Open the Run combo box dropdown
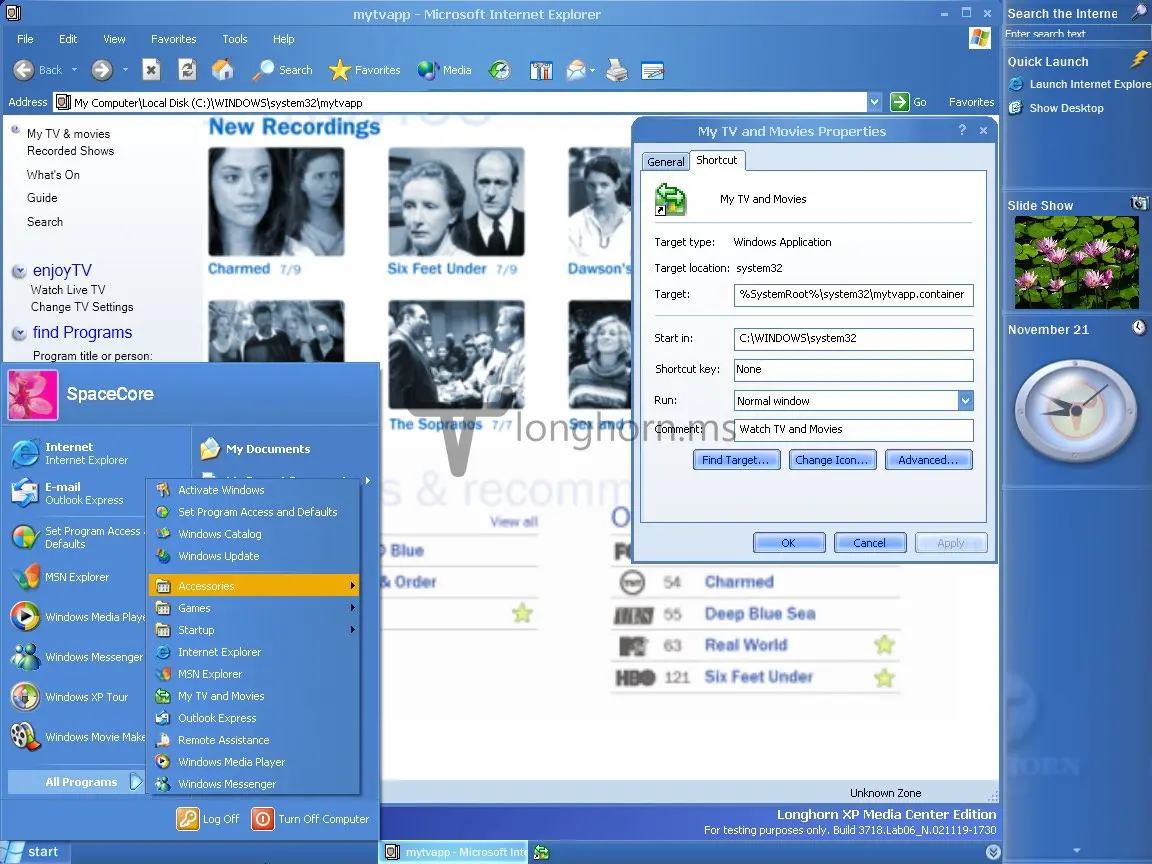The width and height of the screenshot is (1152, 864). click(965, 400)
